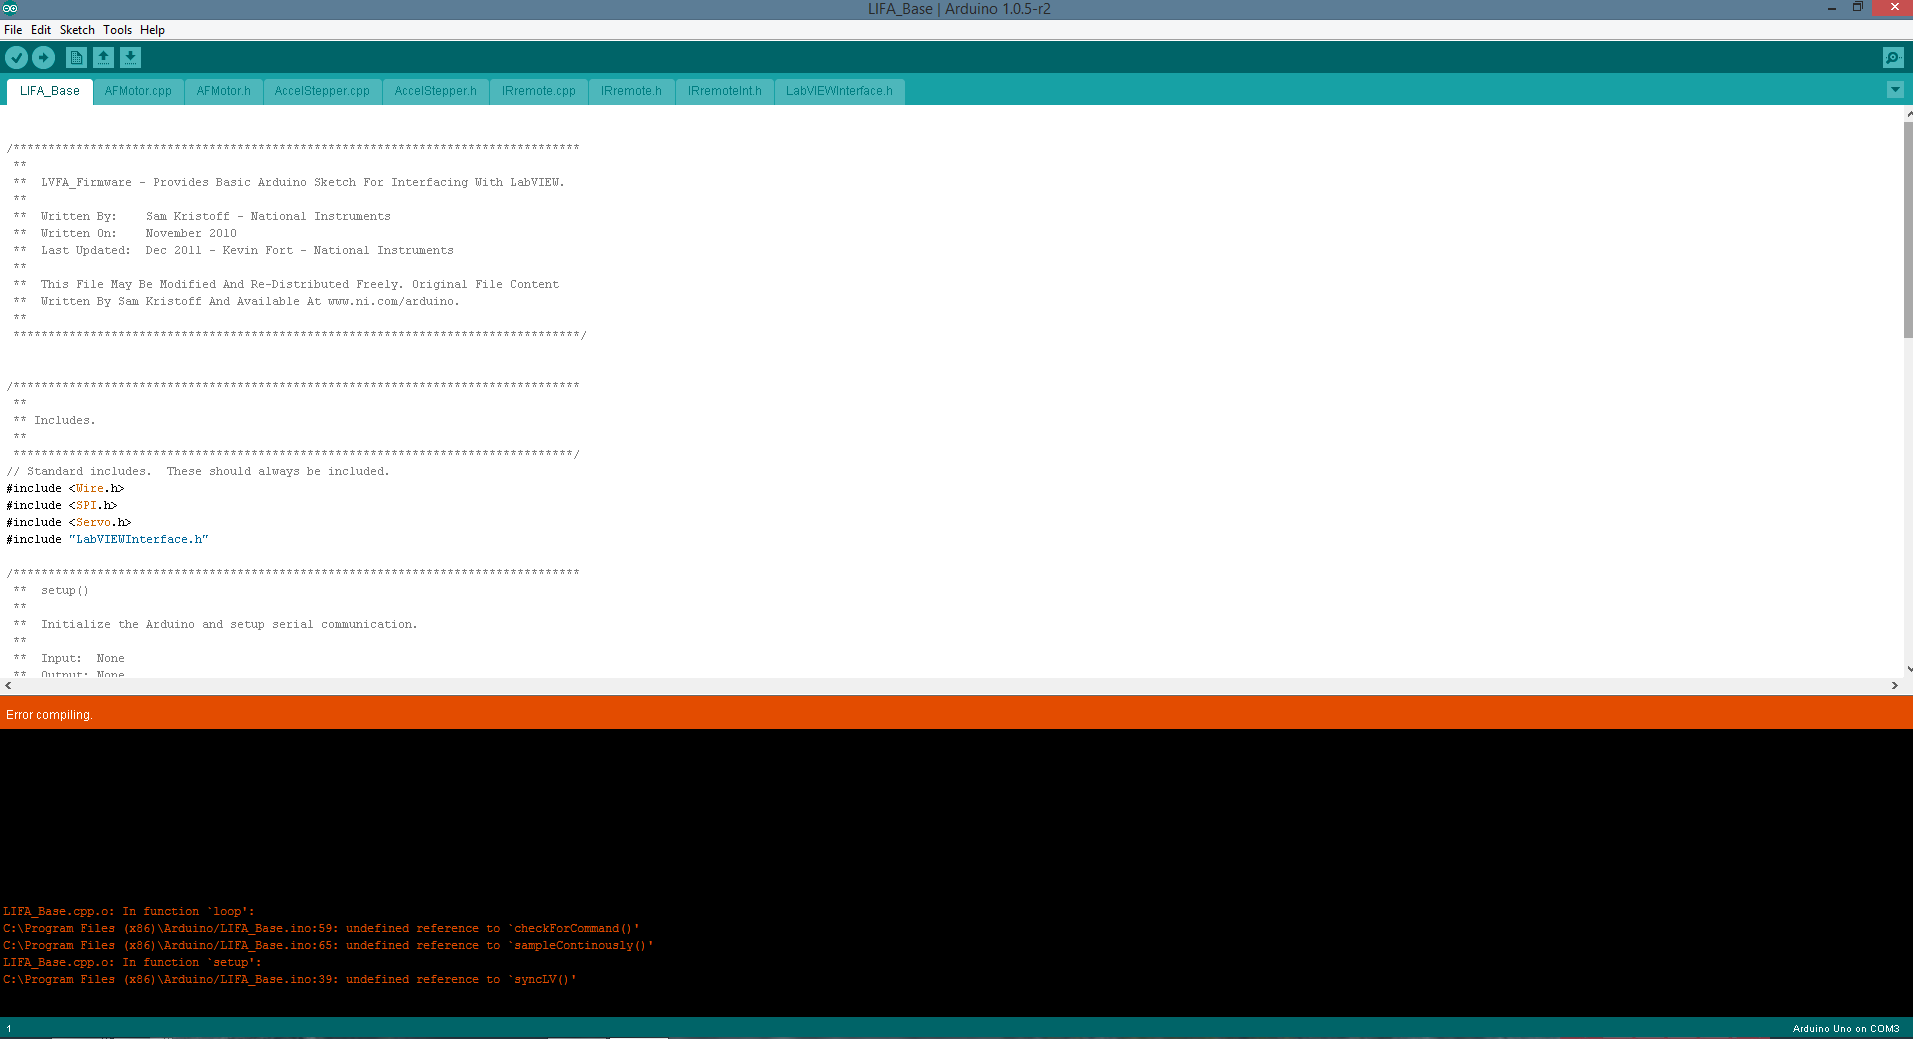
Task: Click the '#include "LabVIEWInterface.h"' line
Action: [108, 540]
